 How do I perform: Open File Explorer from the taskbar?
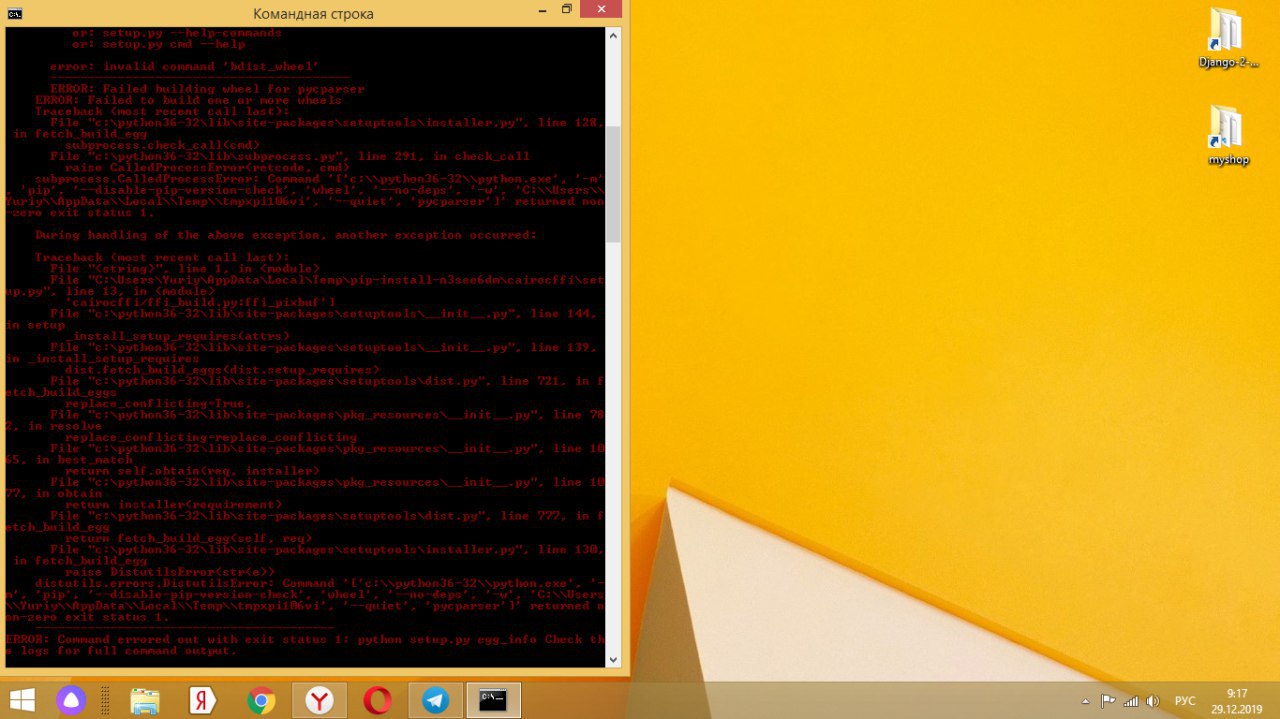pyautogui.click(x=145, y=701)
